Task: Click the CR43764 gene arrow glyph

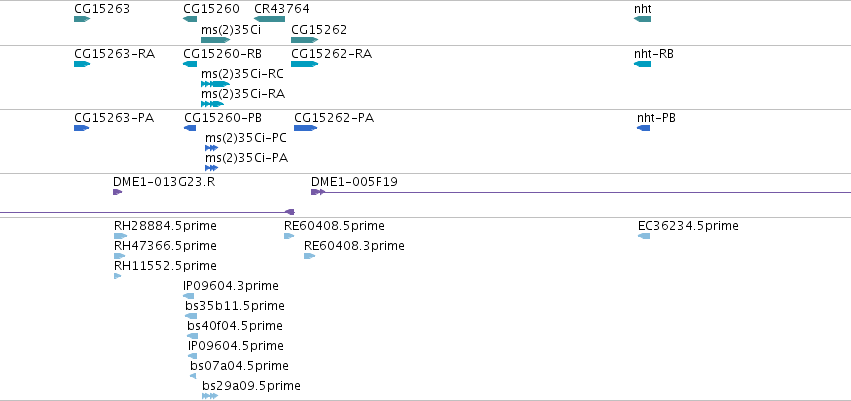Action: (x=269, y=19)
